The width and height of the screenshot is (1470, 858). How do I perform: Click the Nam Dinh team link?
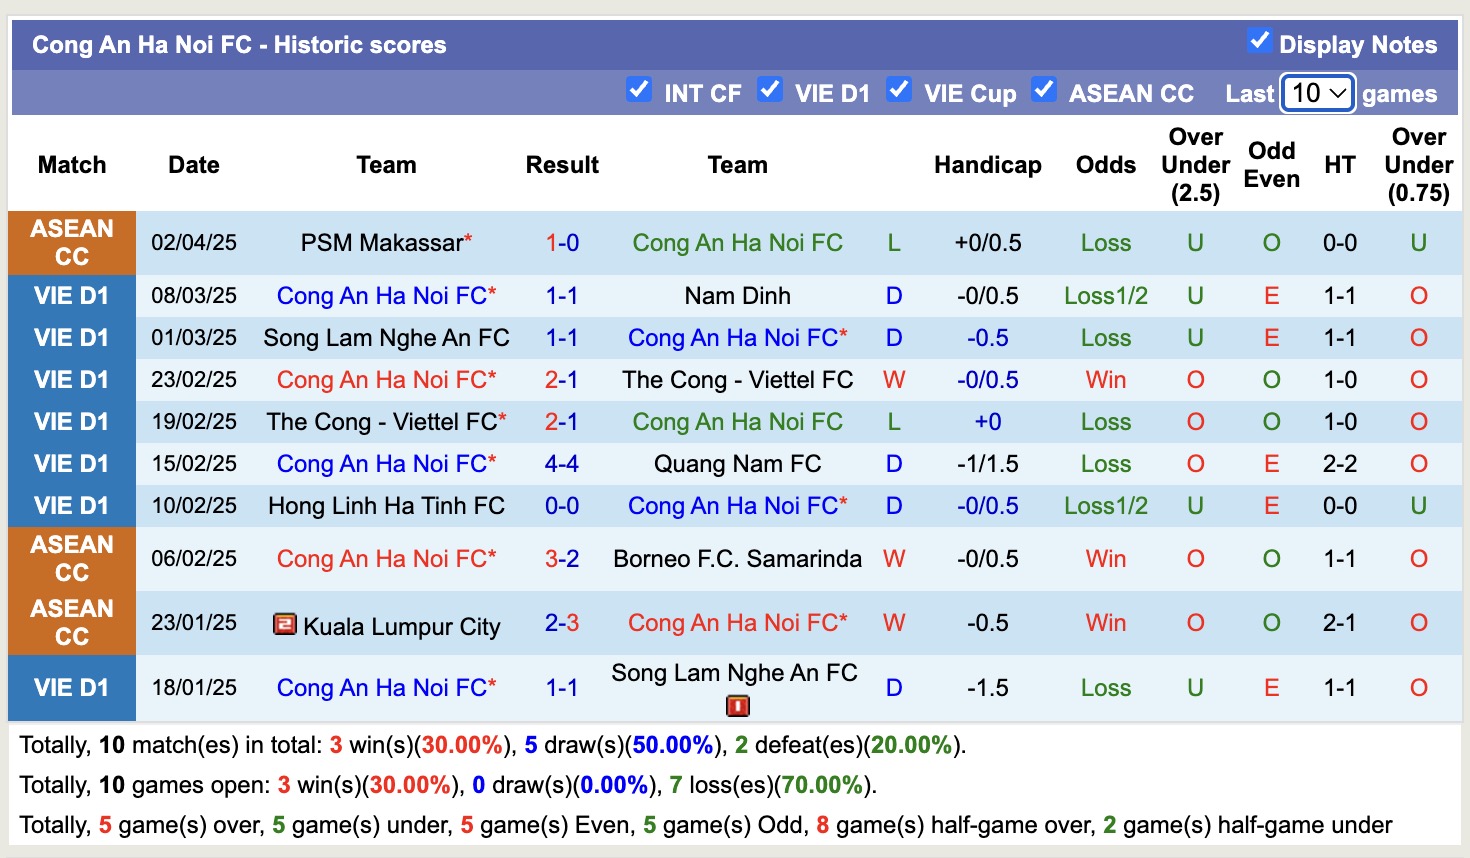[x=737, y=296]
